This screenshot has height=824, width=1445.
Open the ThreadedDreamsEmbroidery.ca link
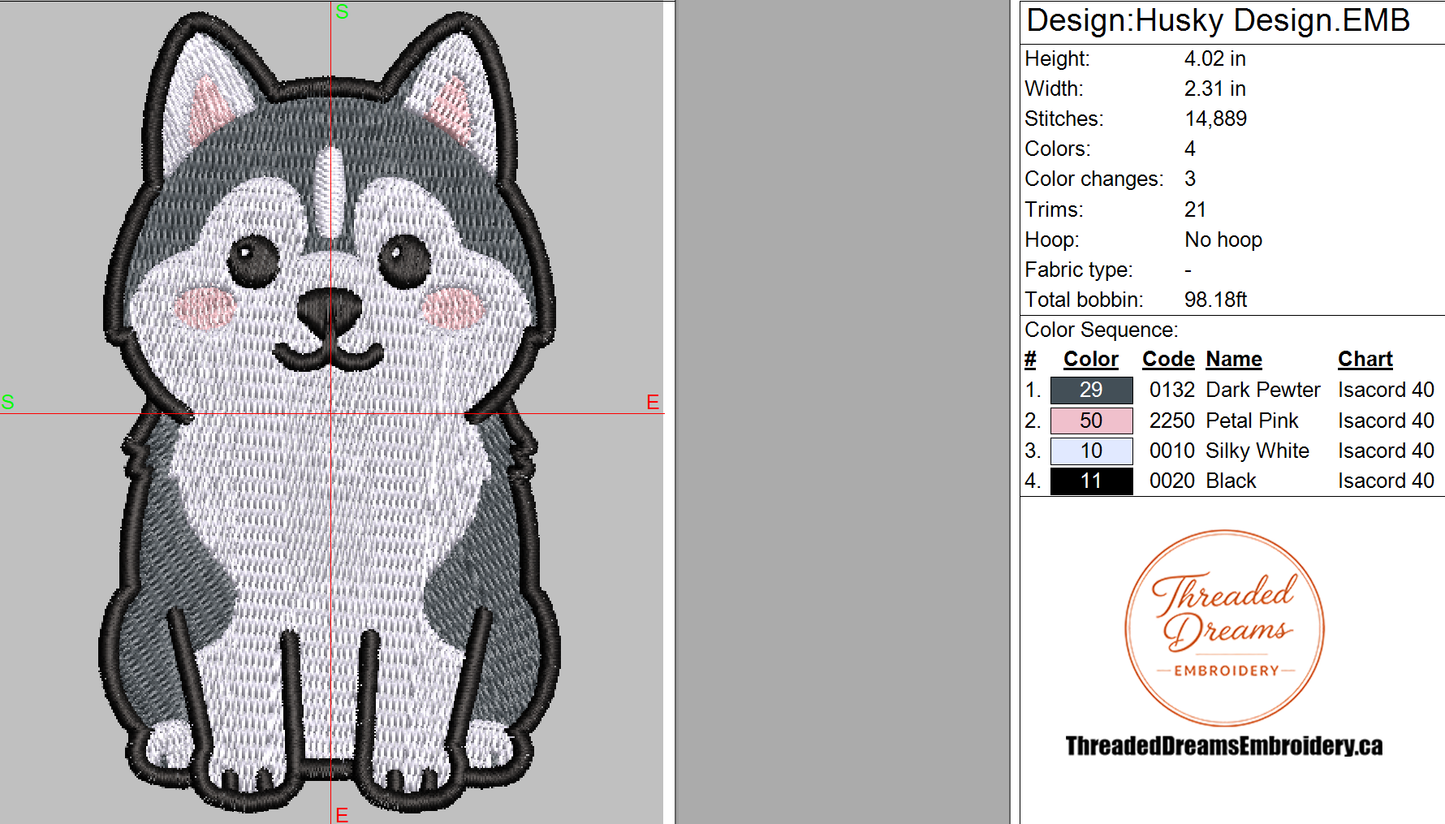(1224, 745)
